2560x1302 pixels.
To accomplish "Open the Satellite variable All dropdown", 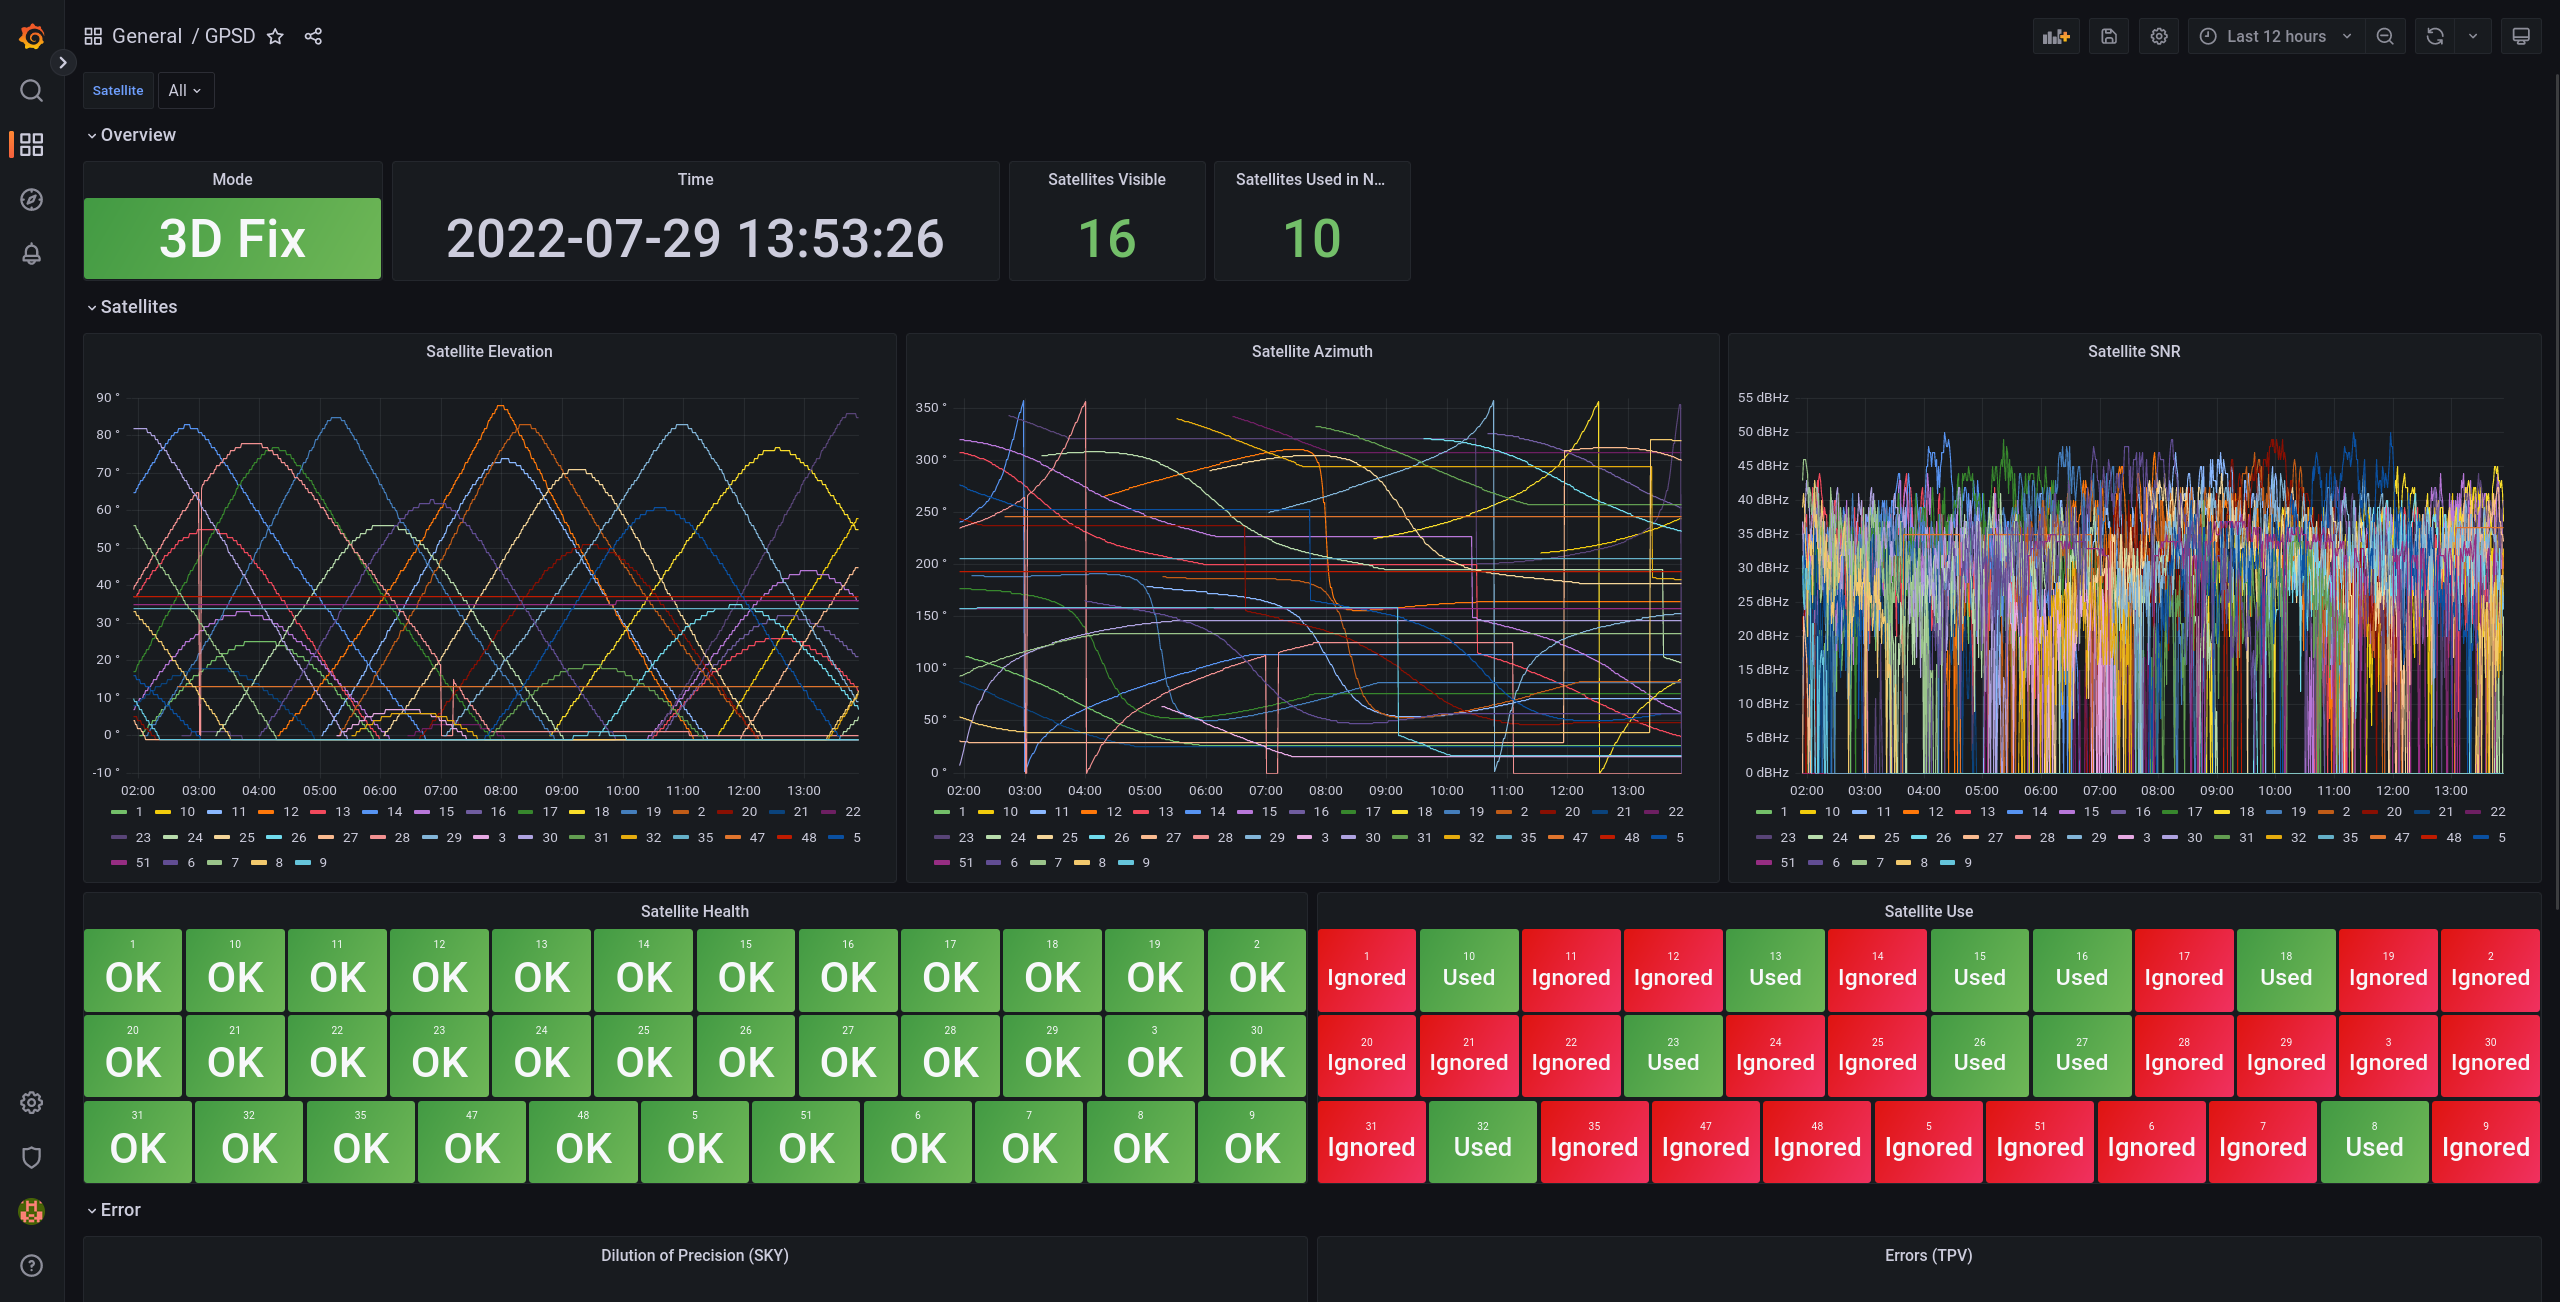I will coord(185,90).
